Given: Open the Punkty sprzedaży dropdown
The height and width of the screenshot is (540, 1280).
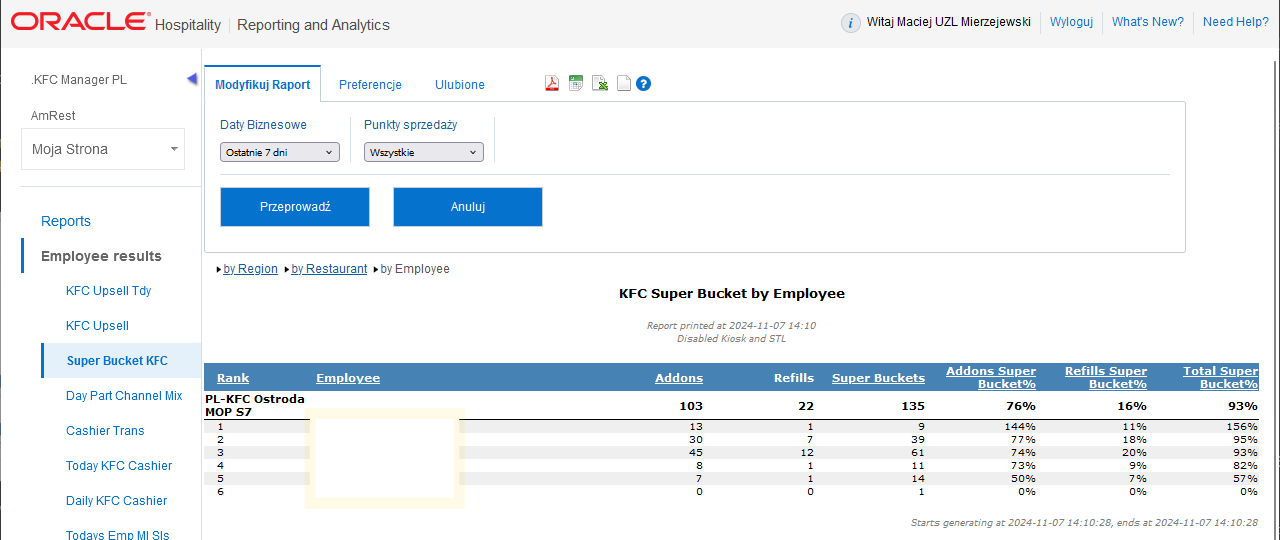Looking at the screenshot, I should (x=423, y=152).
